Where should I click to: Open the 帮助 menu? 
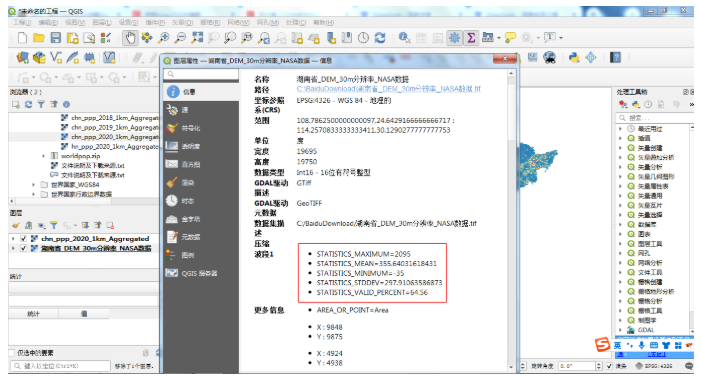(323, 22)
